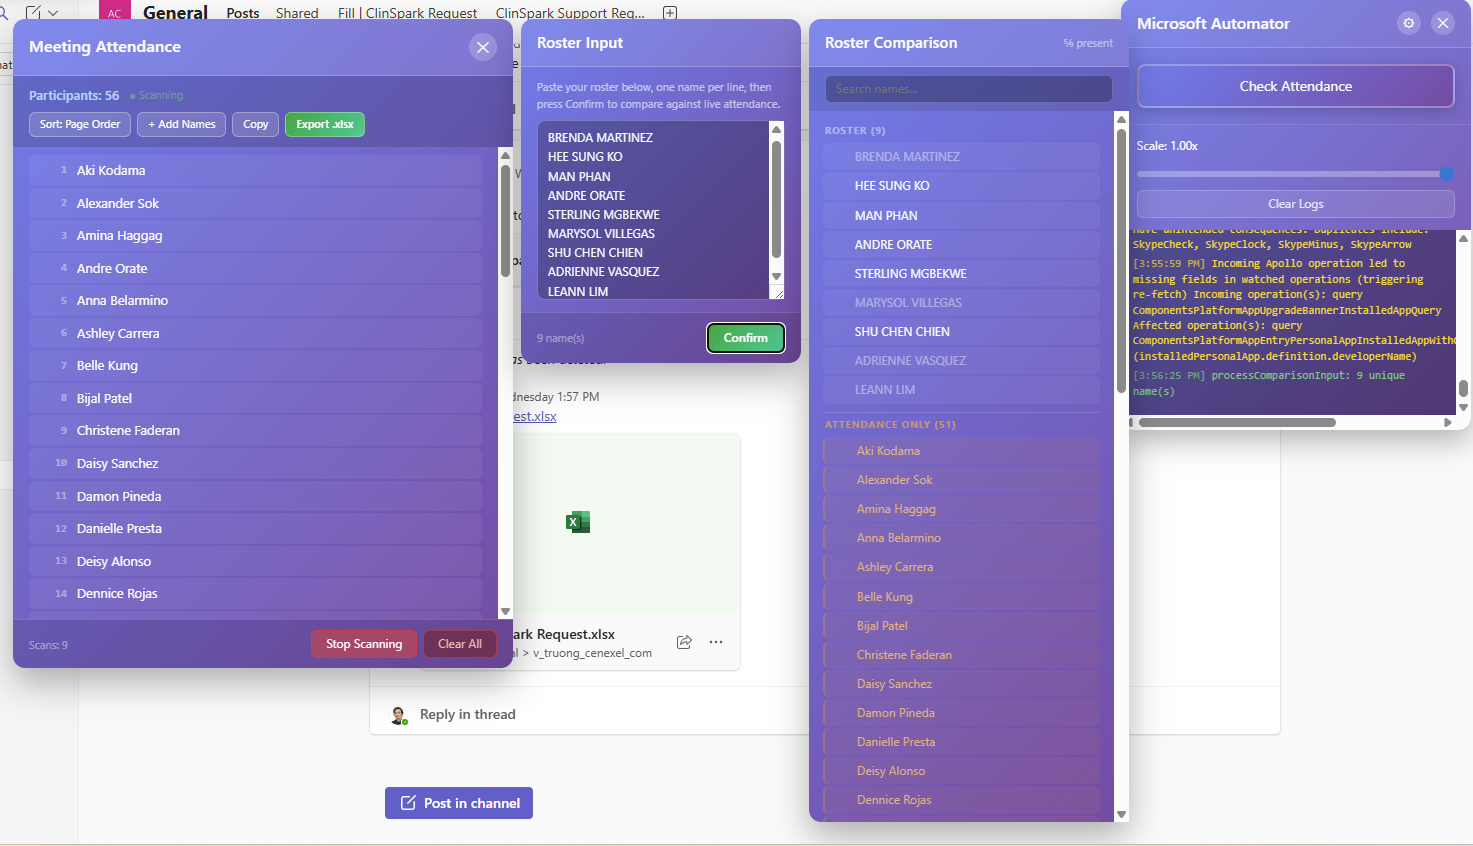1473x846 pixels.
Task: Click the Search names field
Action: tap(968, 89)
